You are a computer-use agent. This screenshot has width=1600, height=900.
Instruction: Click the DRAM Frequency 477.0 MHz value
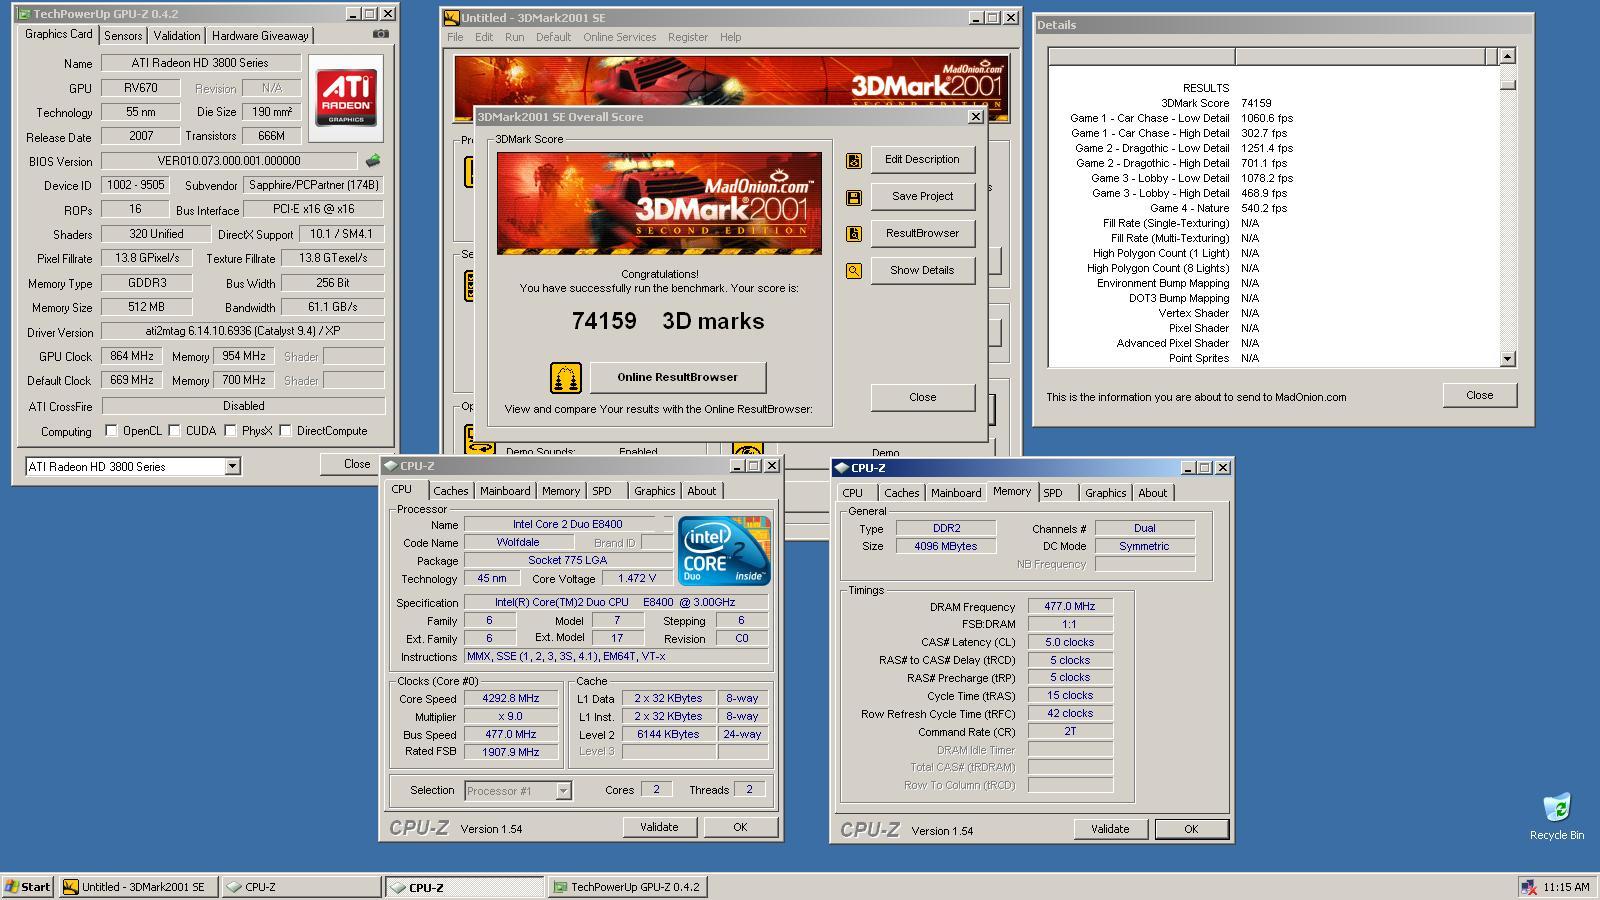[x=1070, y=607]
